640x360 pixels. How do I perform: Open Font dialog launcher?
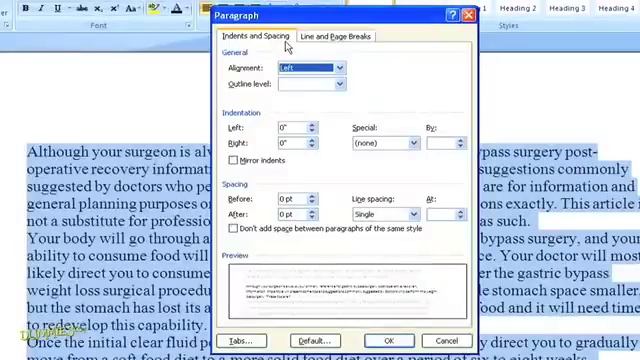pos(189,25)
